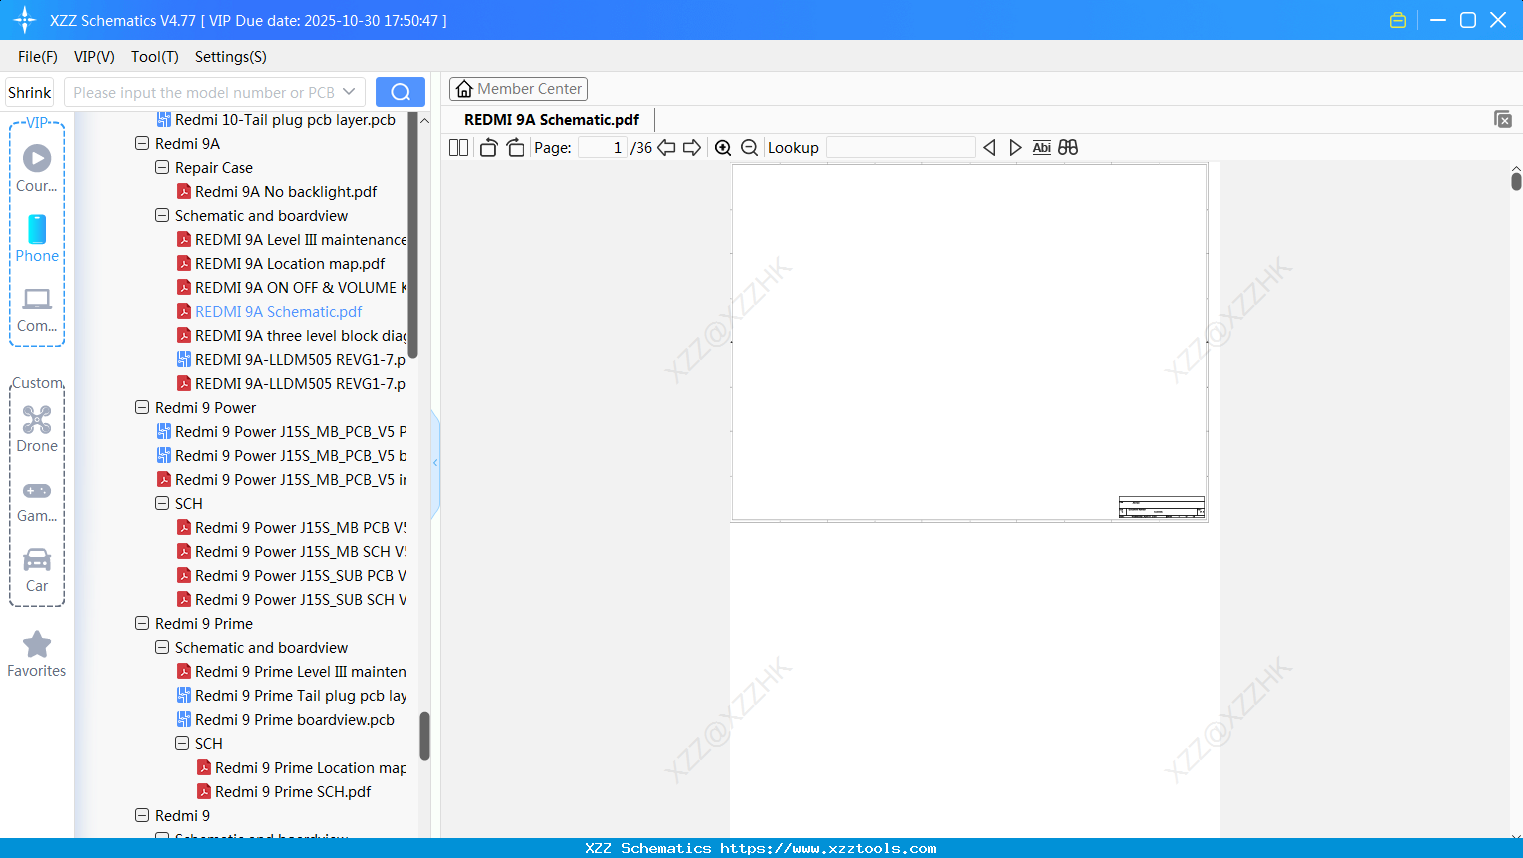
Task: Select the Car category icon
Action: 37,570
